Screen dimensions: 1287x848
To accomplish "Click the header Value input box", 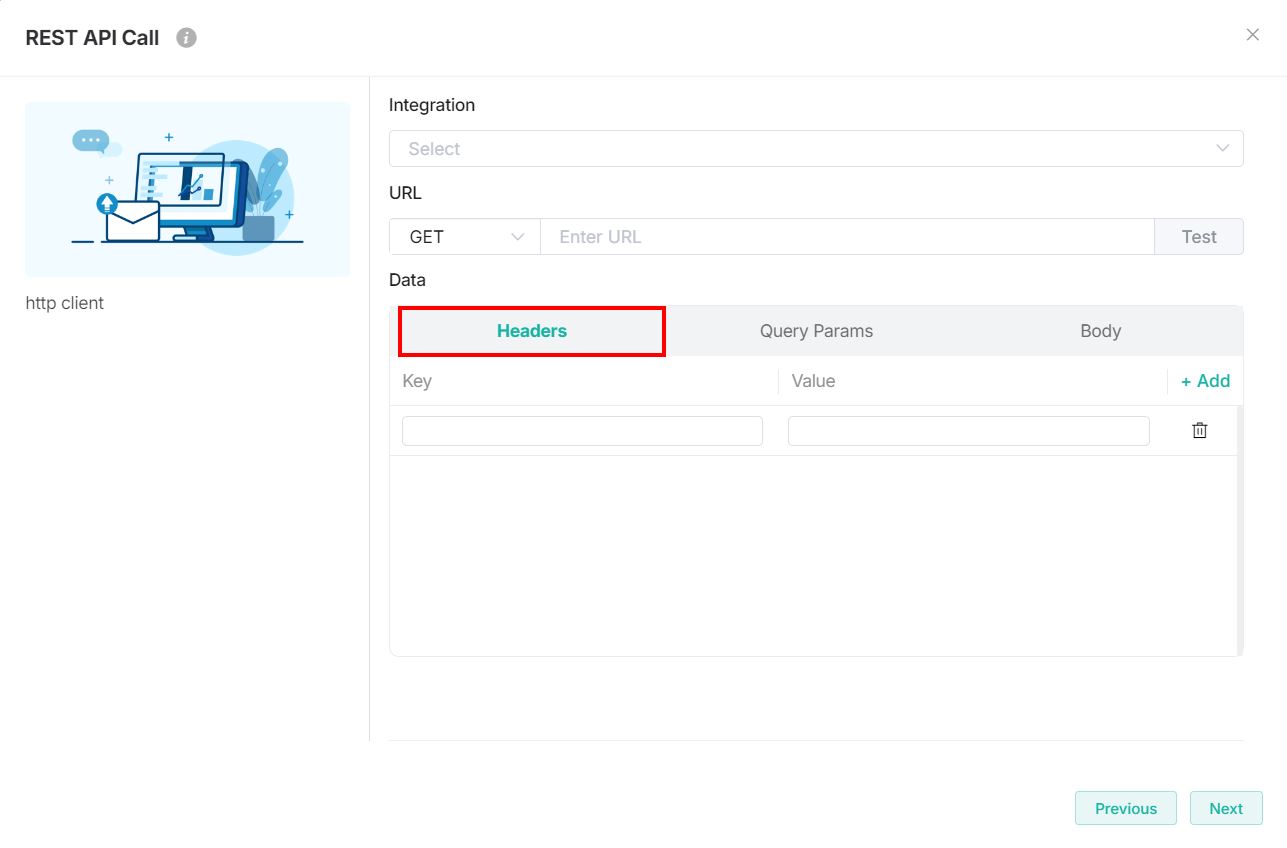I will 968,431.
